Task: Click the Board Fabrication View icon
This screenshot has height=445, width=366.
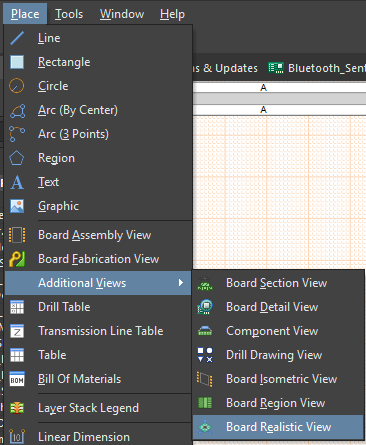Action: pyautogui.click(x=17, y=259)
